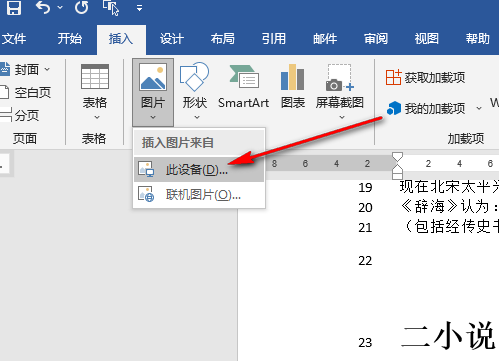Switch to the 审阅 tab
Viewport: 499px width, 361px height.
coord(376,39)
